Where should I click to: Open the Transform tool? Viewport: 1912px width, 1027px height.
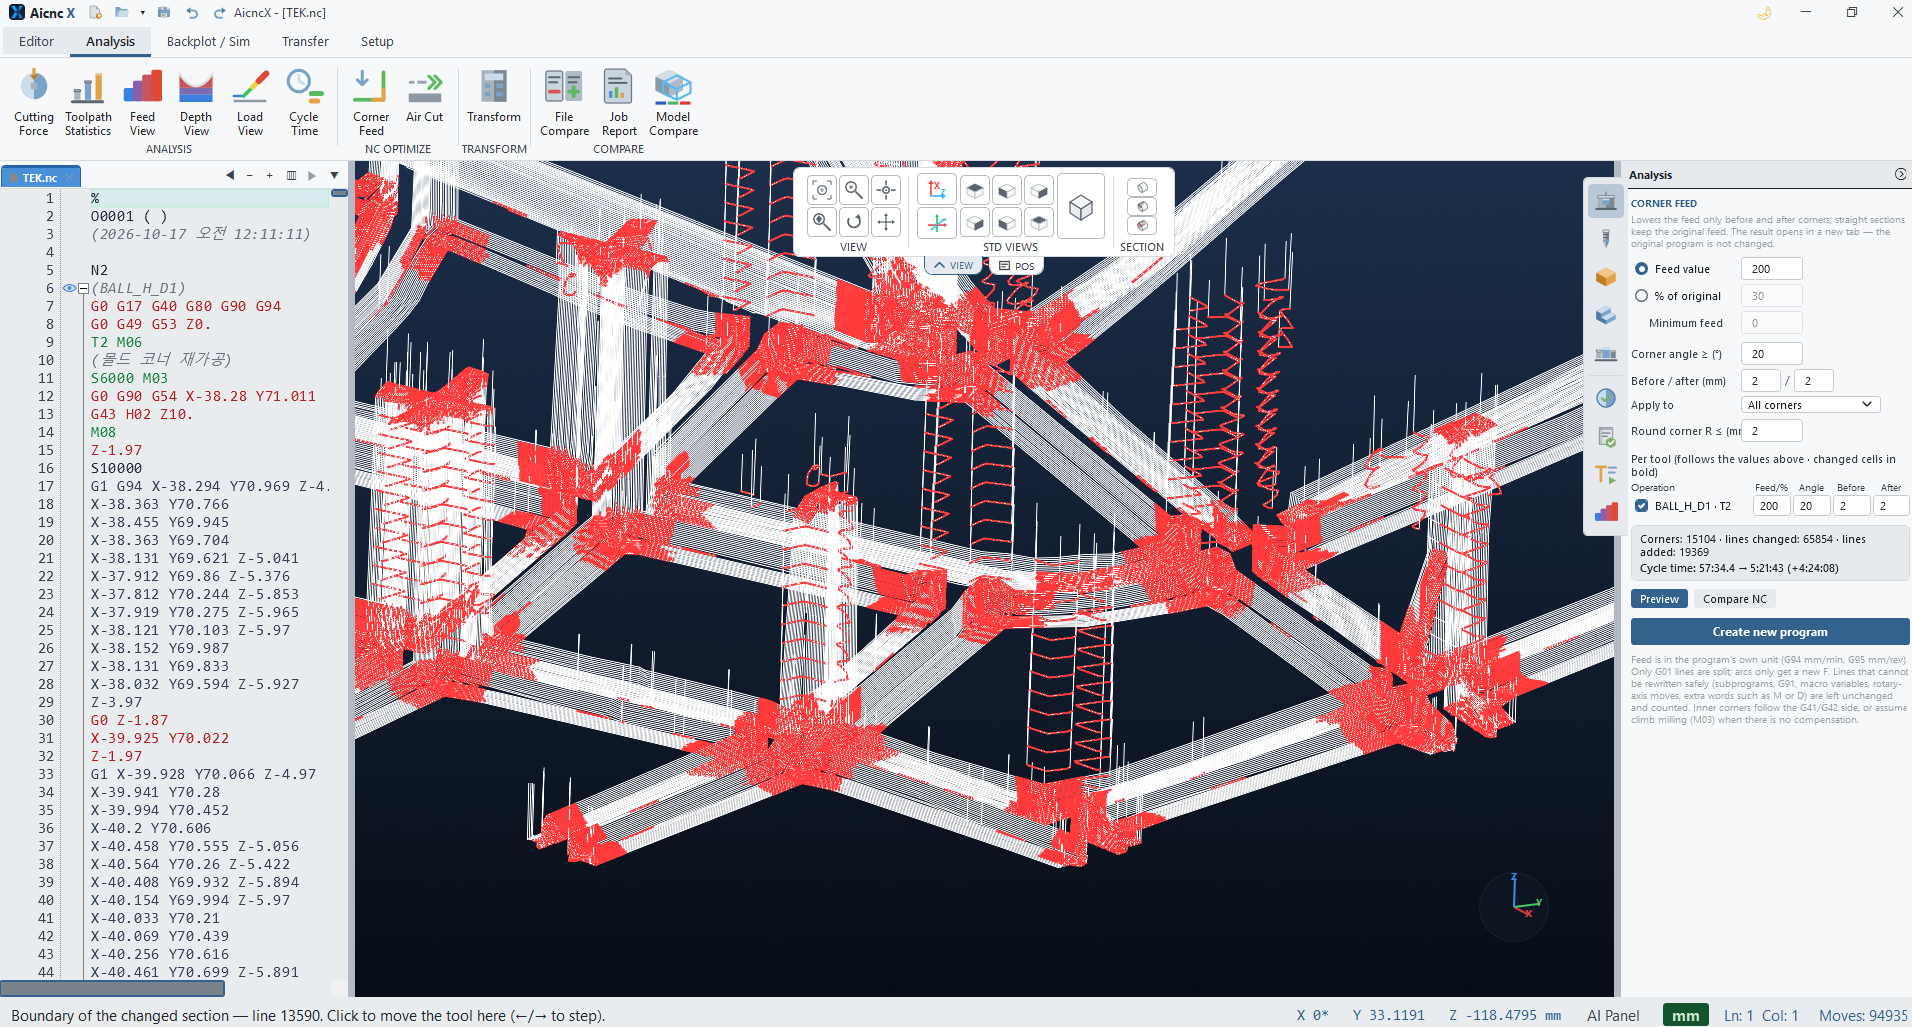point(494,96)
